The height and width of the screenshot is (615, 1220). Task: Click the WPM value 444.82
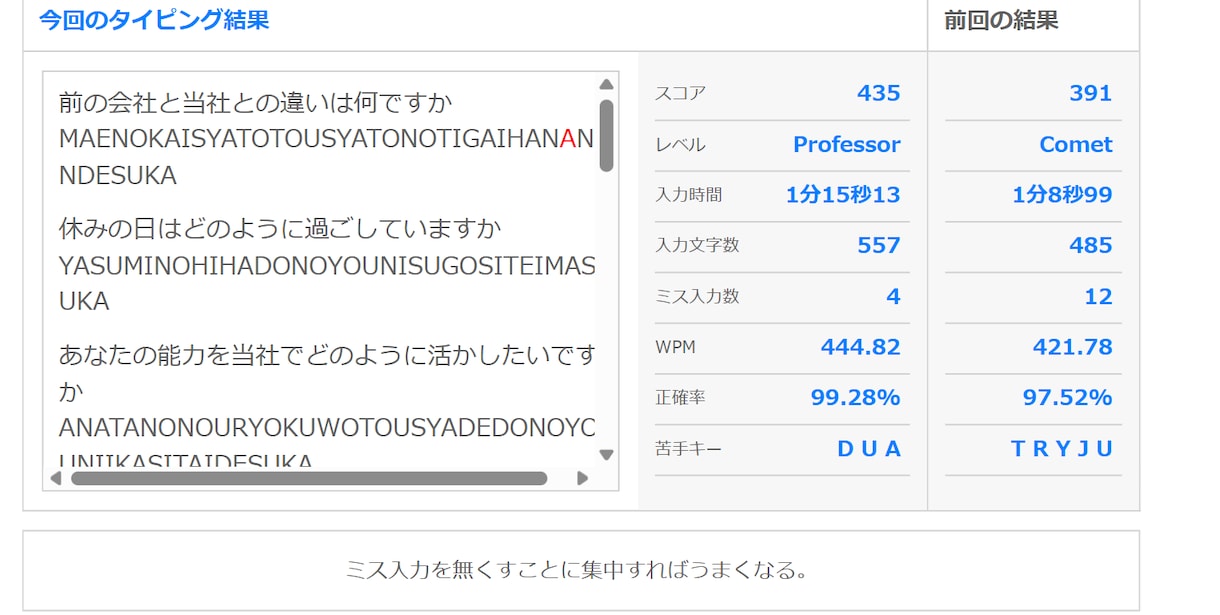click(x=861, y=347)
